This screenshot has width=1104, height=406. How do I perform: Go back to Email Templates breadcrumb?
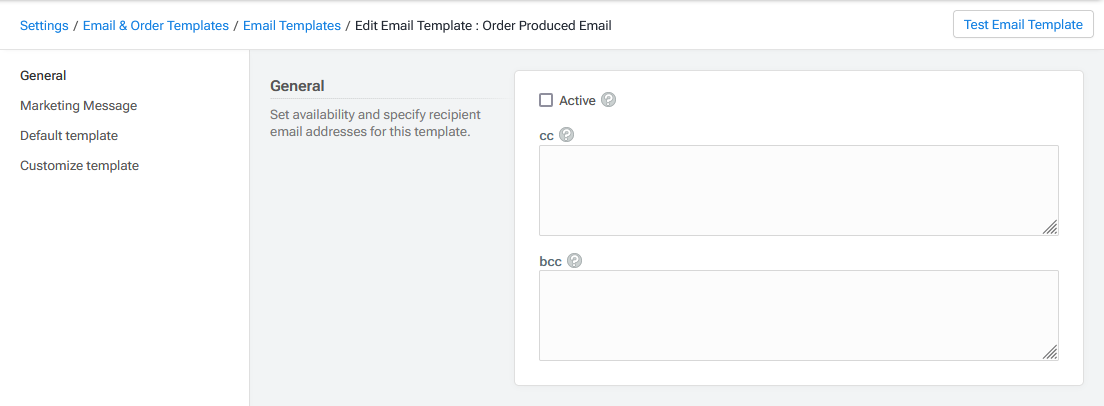(291, 25)
